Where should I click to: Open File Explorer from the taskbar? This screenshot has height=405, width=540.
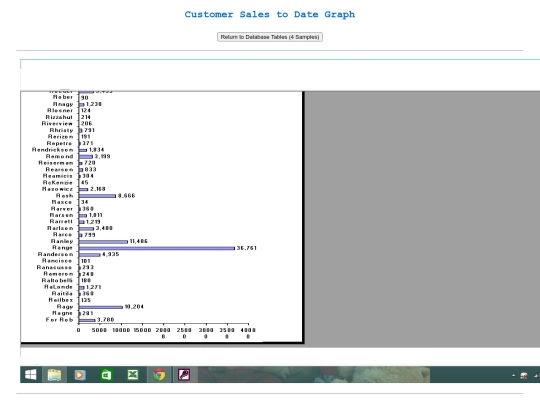point(54,374)
